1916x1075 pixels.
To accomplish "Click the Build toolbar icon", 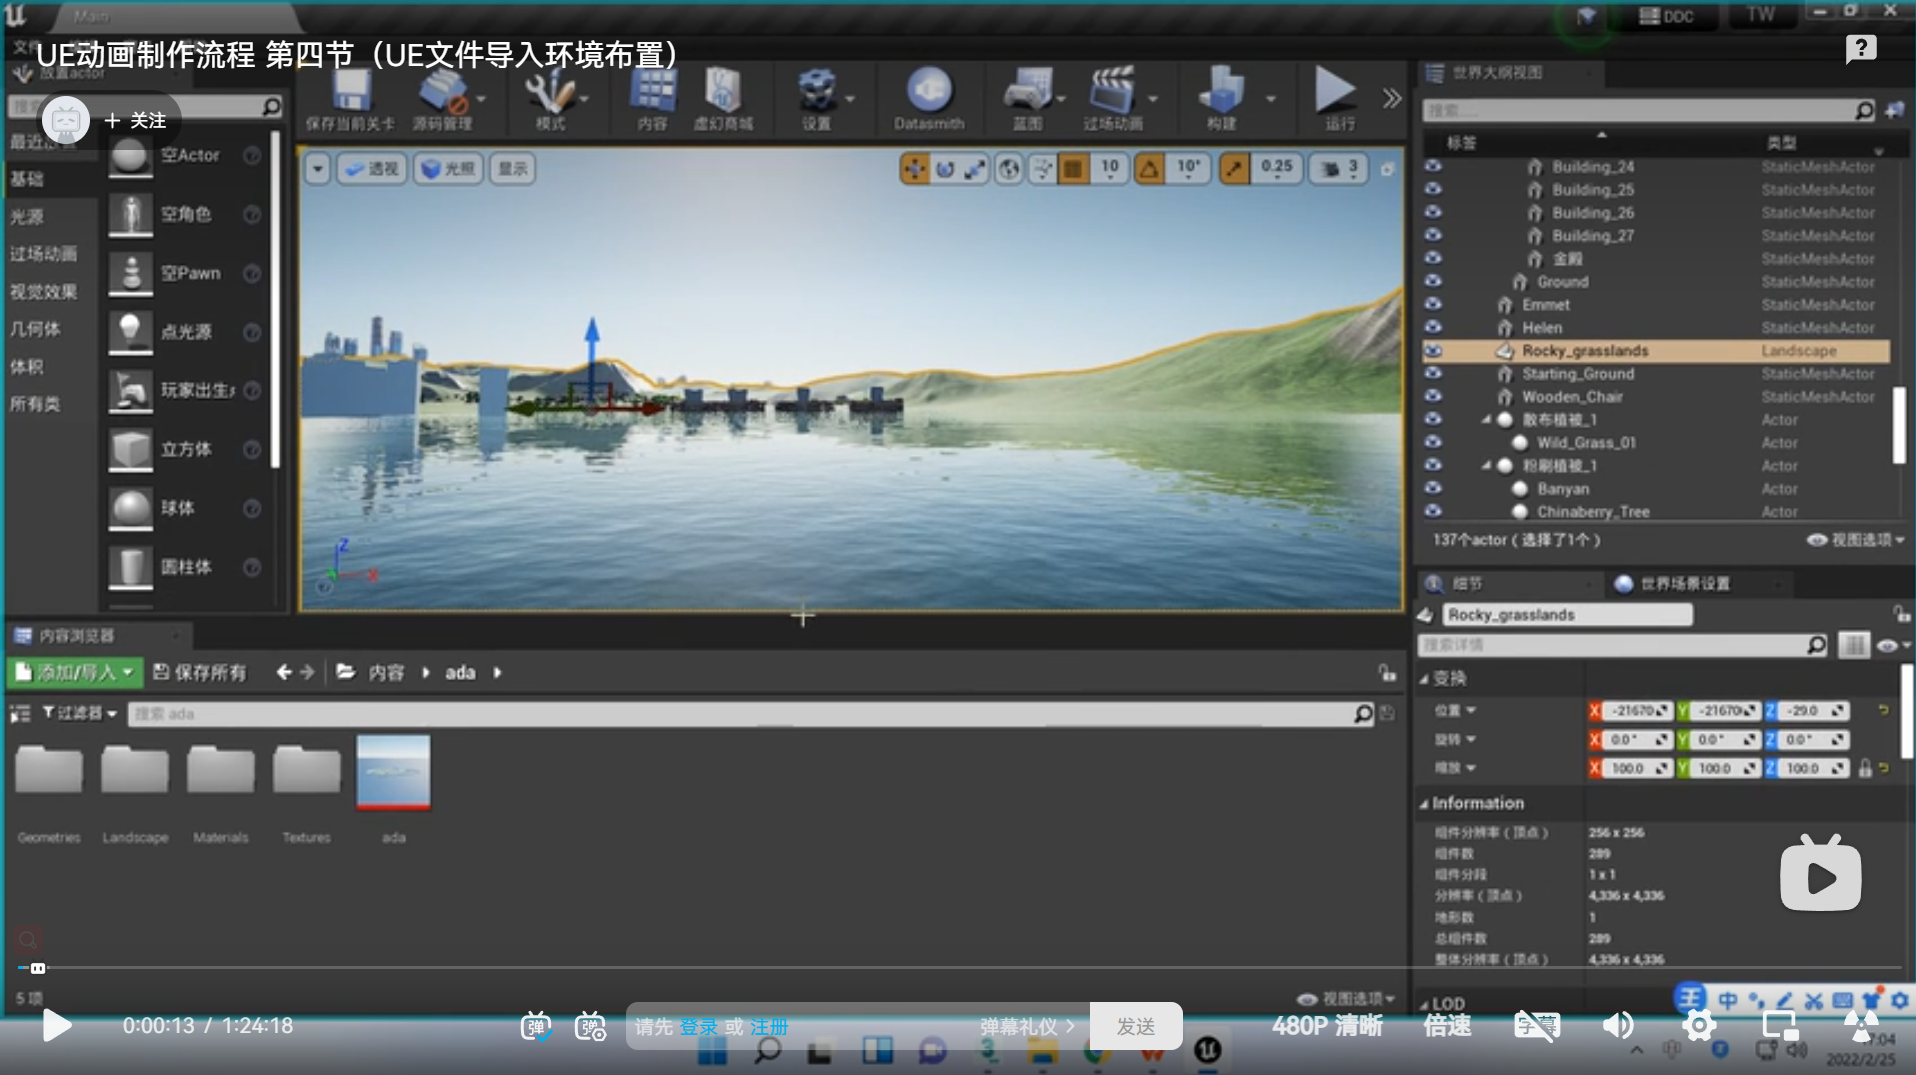I will [1221, 92].
